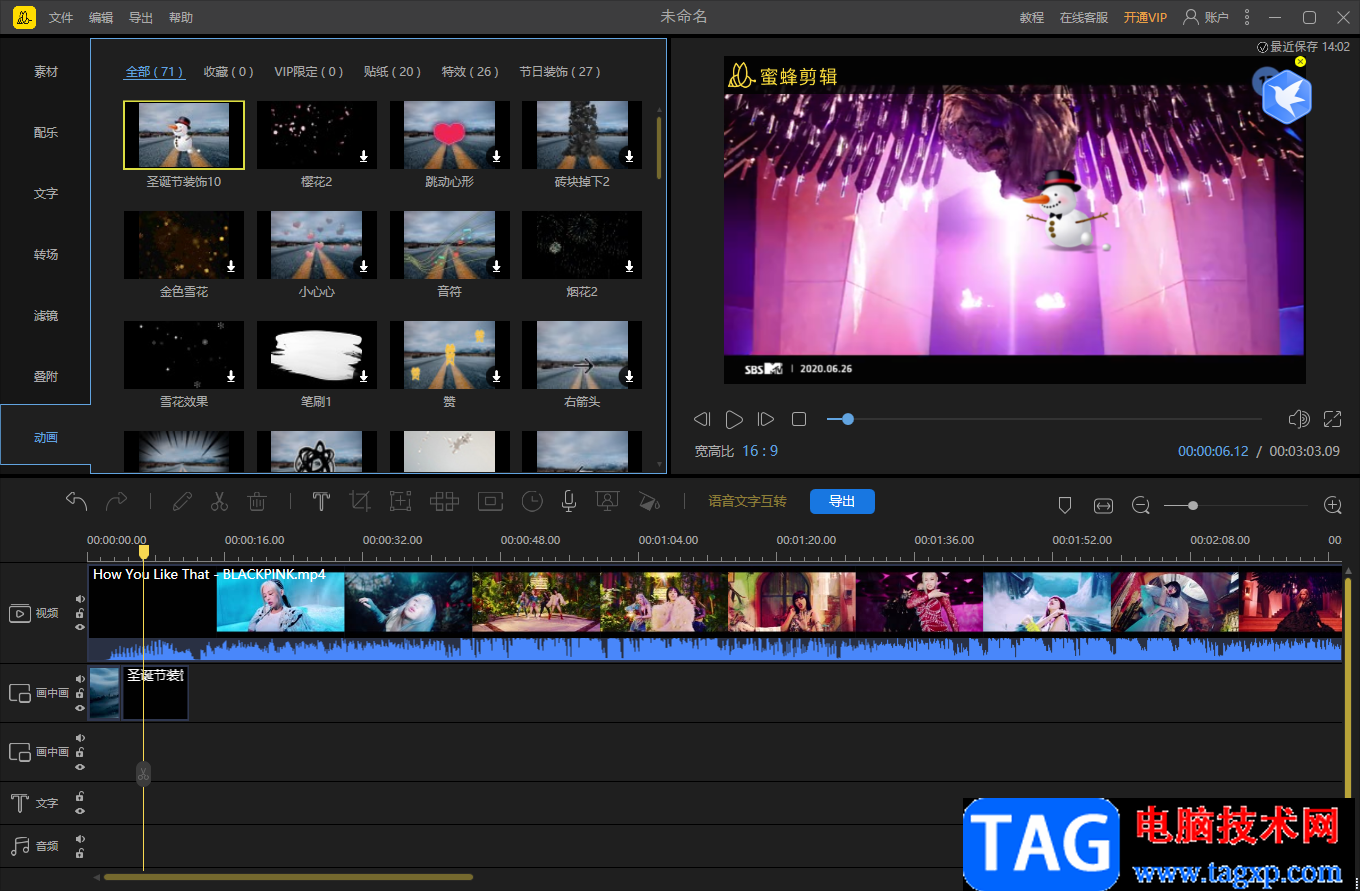This screenshot has height=891, width=1360.
Task: Step to previous frame in preview
Action: [702, 419]
